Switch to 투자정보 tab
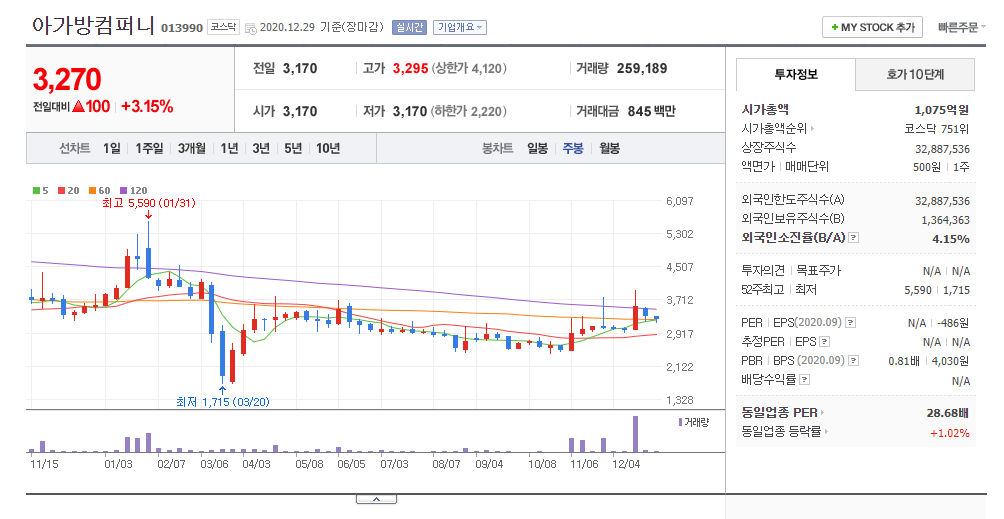Image resolution: width=1004 pixels, height=519 pixels. (x=796, y=74)
